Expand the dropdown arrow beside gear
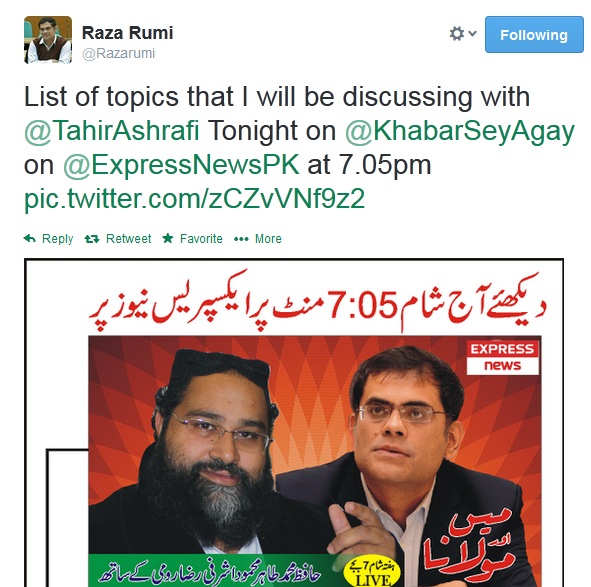Image resolution: width=591 pixels, height=587 pixels. 472,34
